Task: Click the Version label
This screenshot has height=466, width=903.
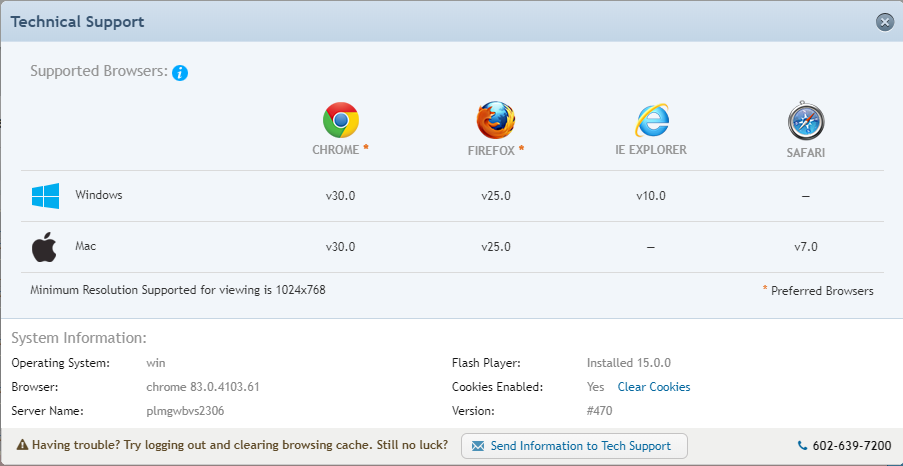Action: [x=473, y=411]
